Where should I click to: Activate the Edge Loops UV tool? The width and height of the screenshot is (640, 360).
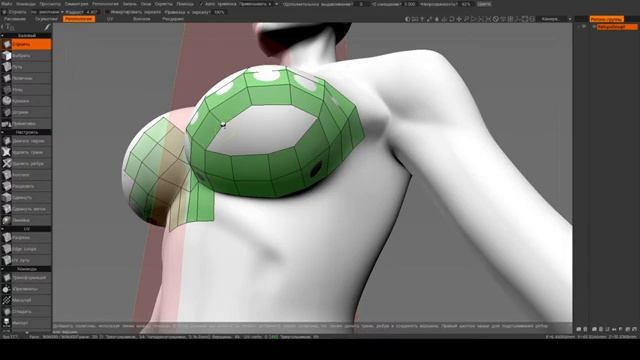pyautogui.click(x=26, y=249)
